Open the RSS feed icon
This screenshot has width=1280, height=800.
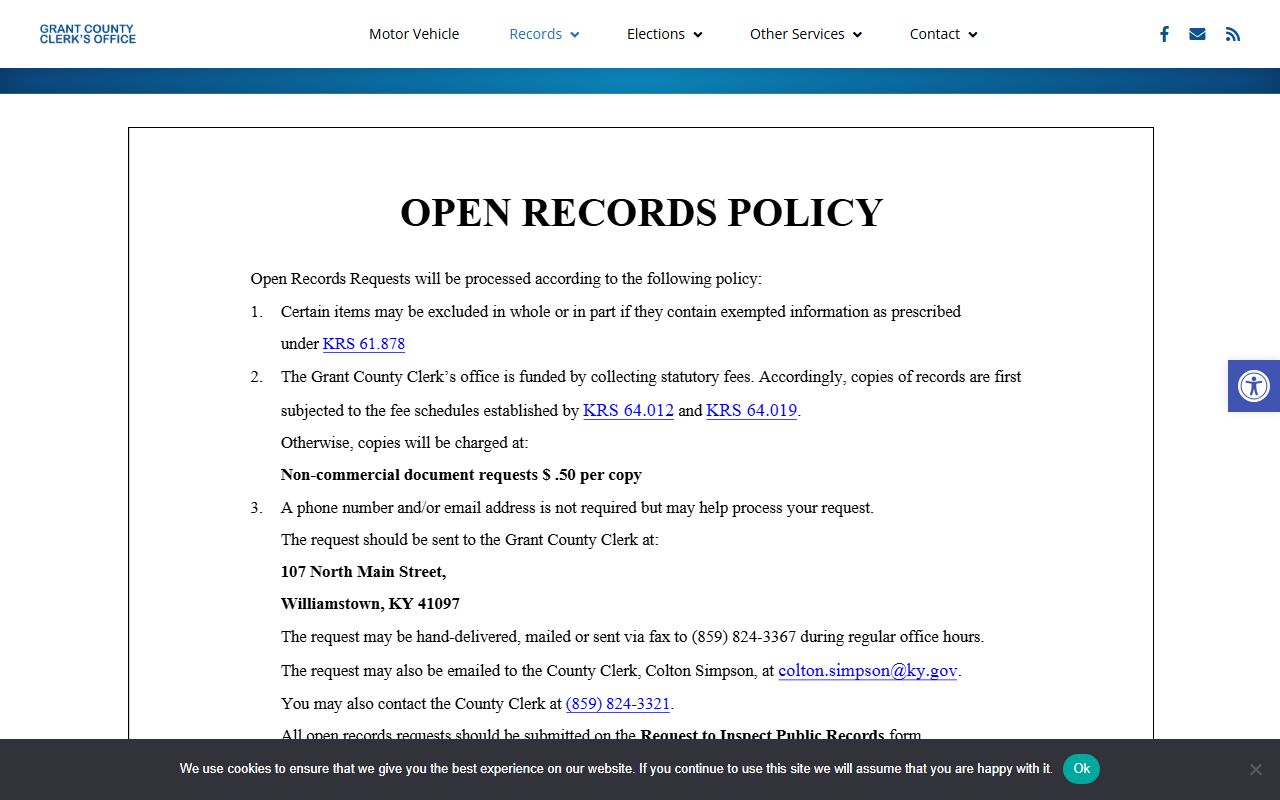(1233, 34)
